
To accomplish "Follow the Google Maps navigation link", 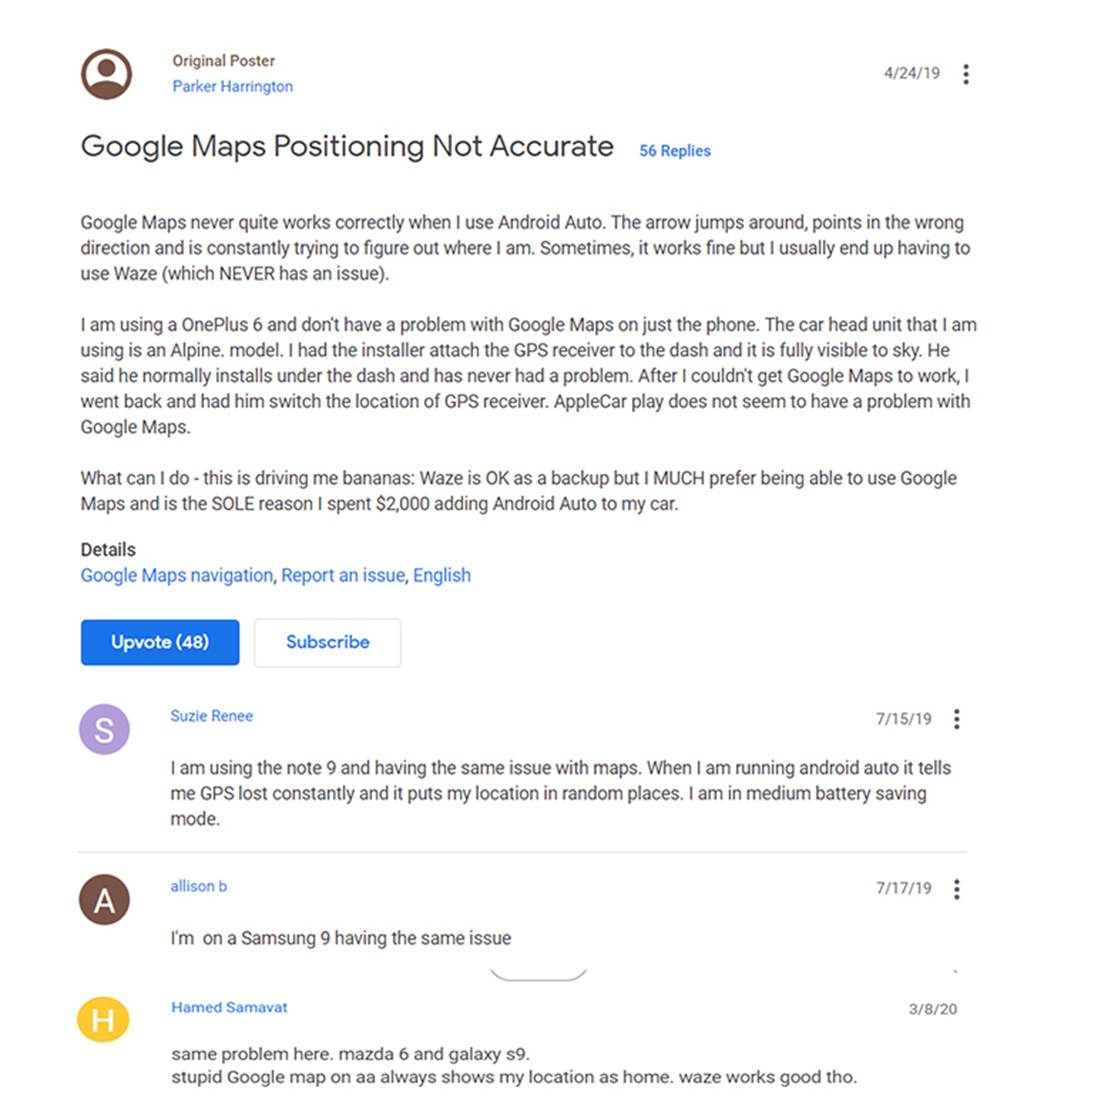I will tap(176, 575).
